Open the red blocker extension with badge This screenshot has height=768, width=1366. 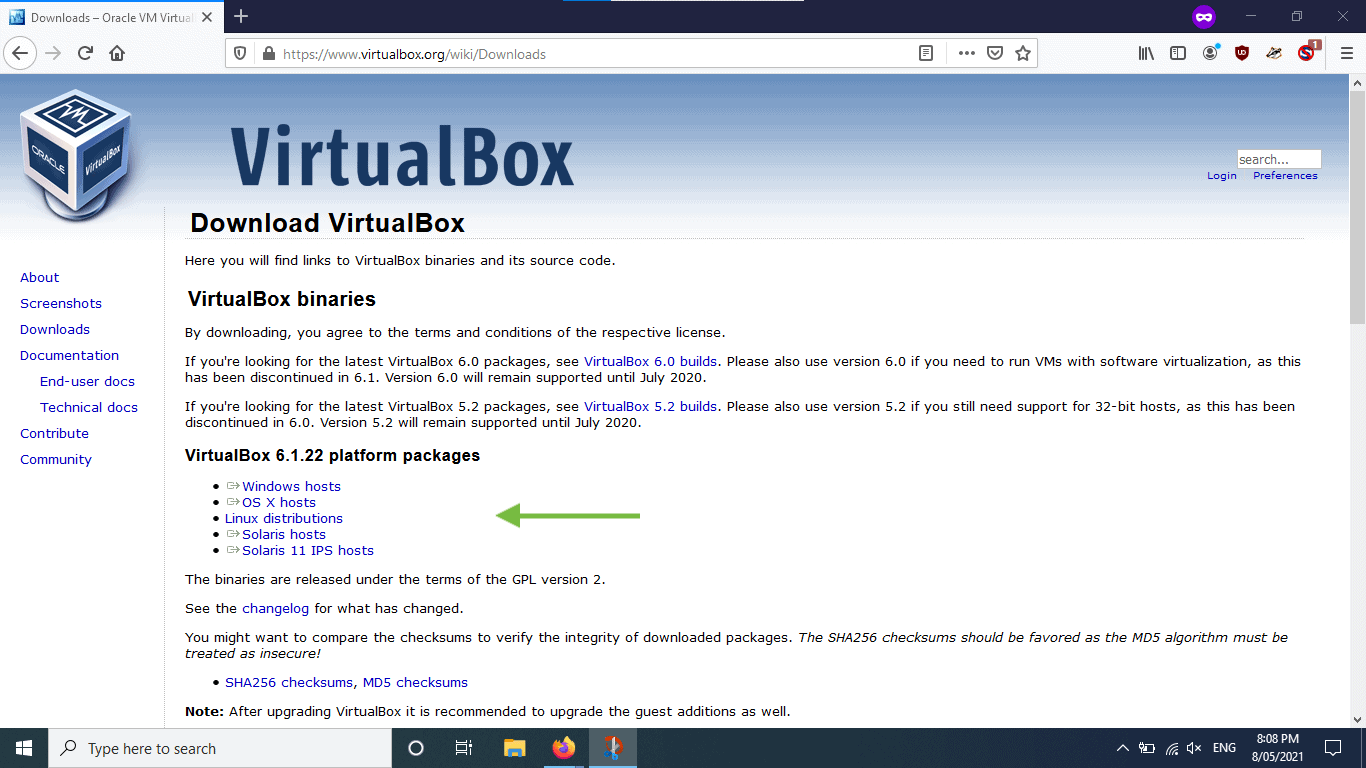1308,52
